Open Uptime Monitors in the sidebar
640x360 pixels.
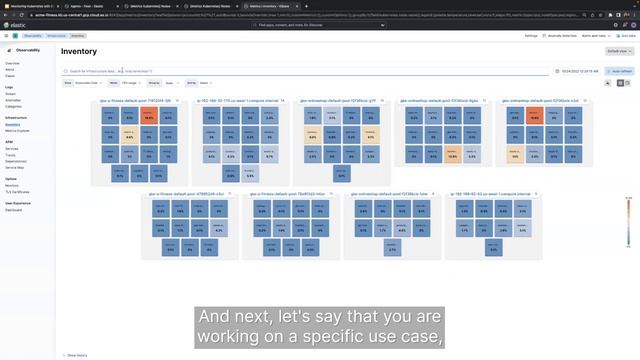pos(11,185)
